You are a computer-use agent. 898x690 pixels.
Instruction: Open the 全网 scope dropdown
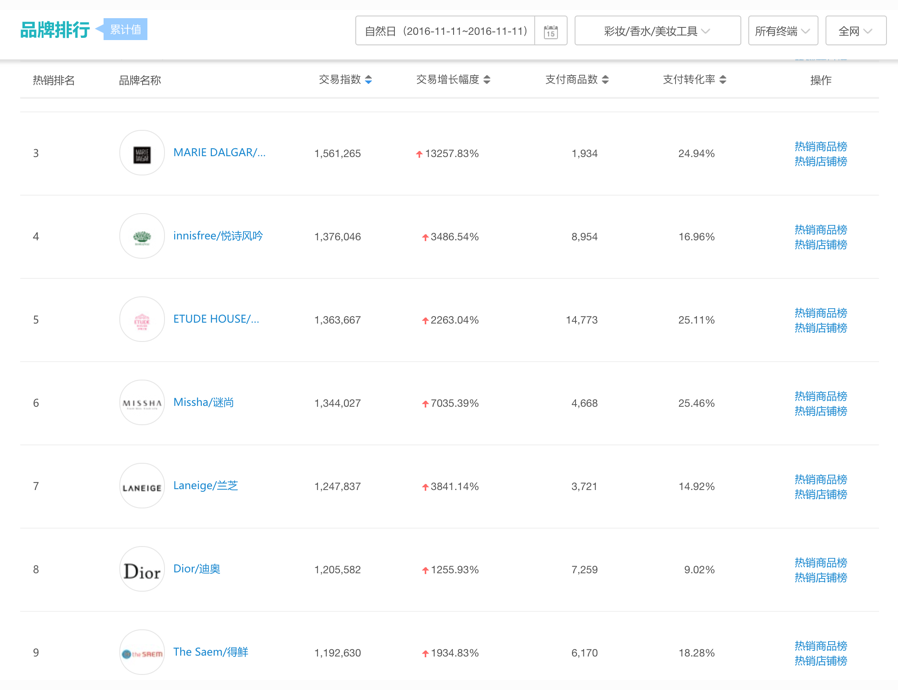click(856, 31)
